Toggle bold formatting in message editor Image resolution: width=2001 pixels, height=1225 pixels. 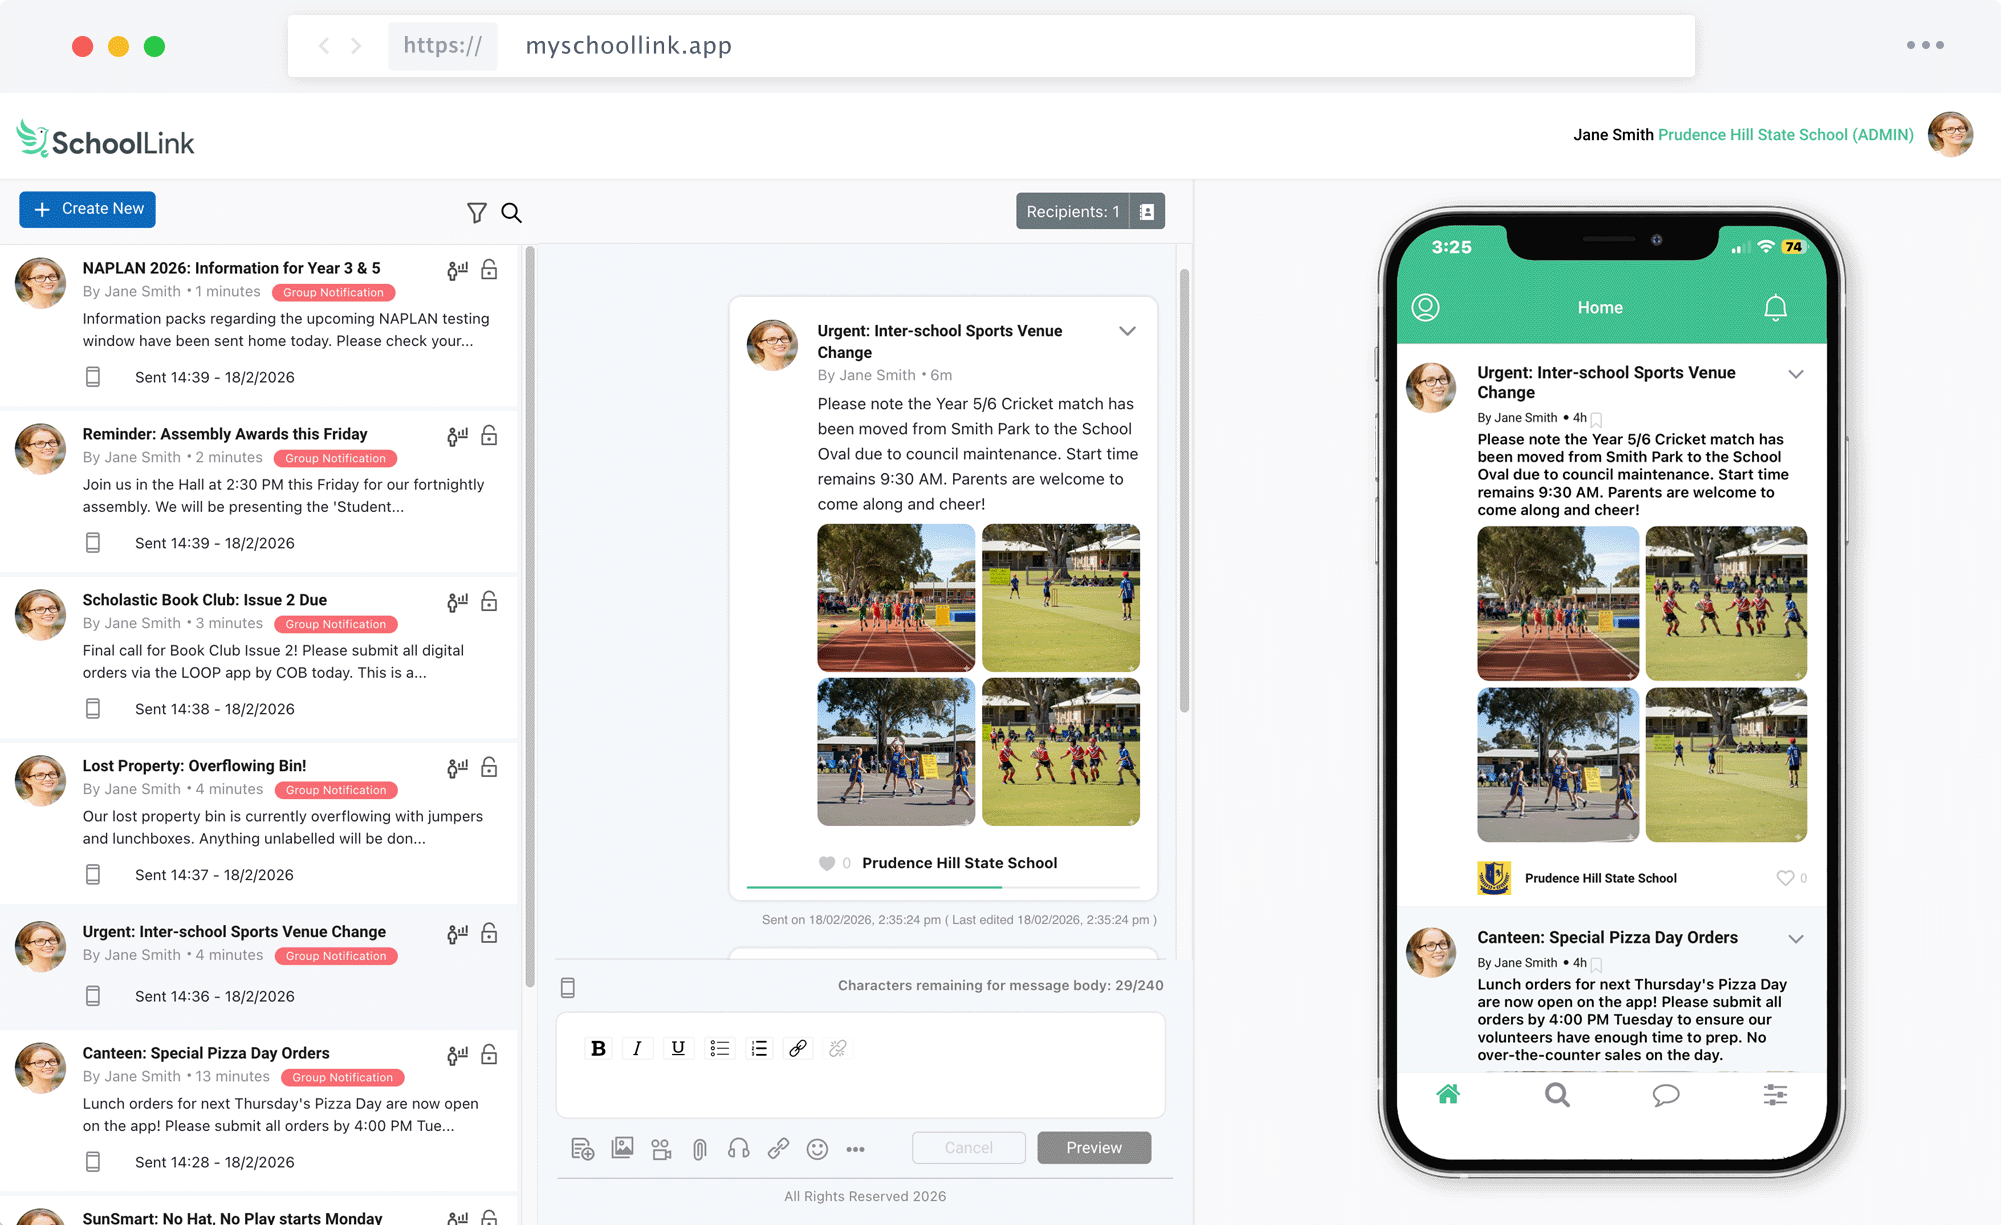pos(598,1048)
